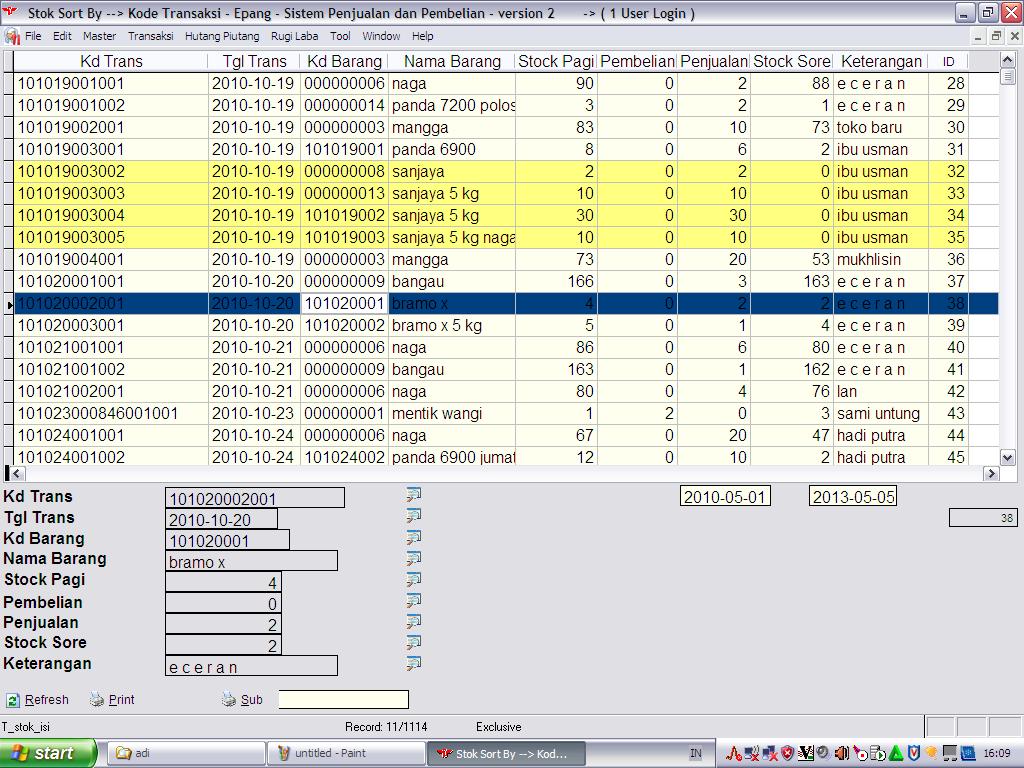The image size is (1024, 768).
Task: Click the printer icon beside Sub
Action: 229,700
